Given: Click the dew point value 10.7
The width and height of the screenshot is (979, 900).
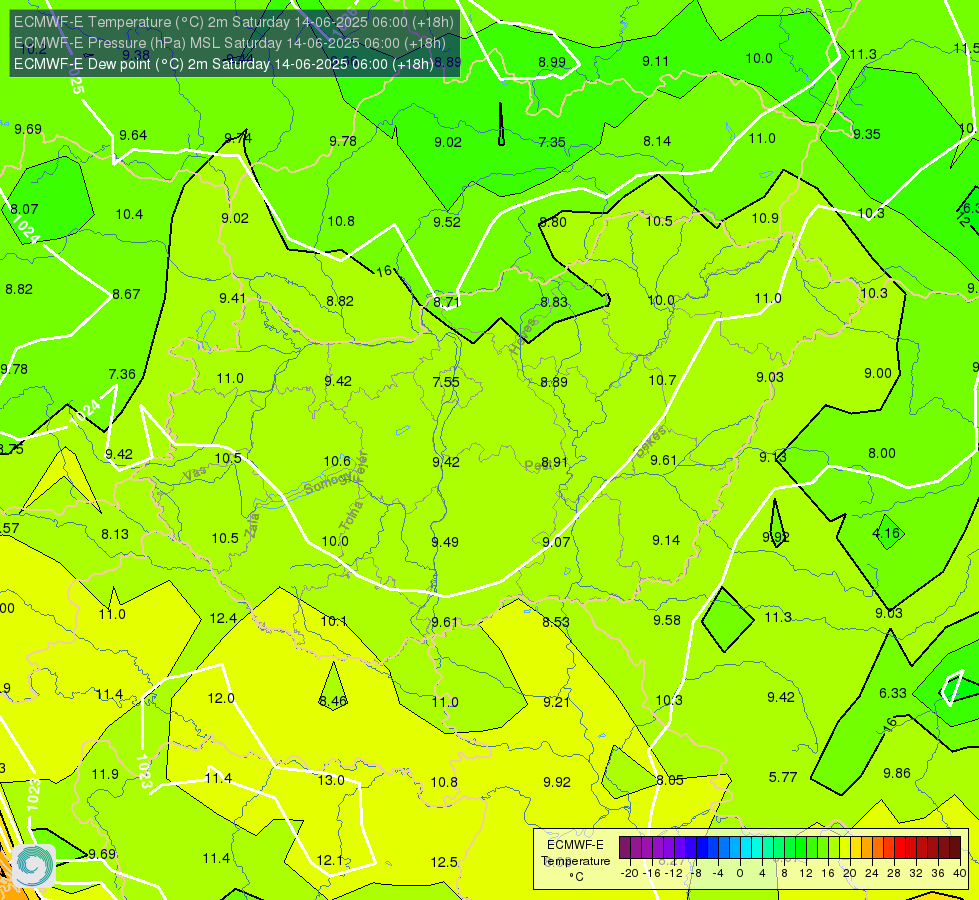Looking at the screenshot, I should click(662, 380).
